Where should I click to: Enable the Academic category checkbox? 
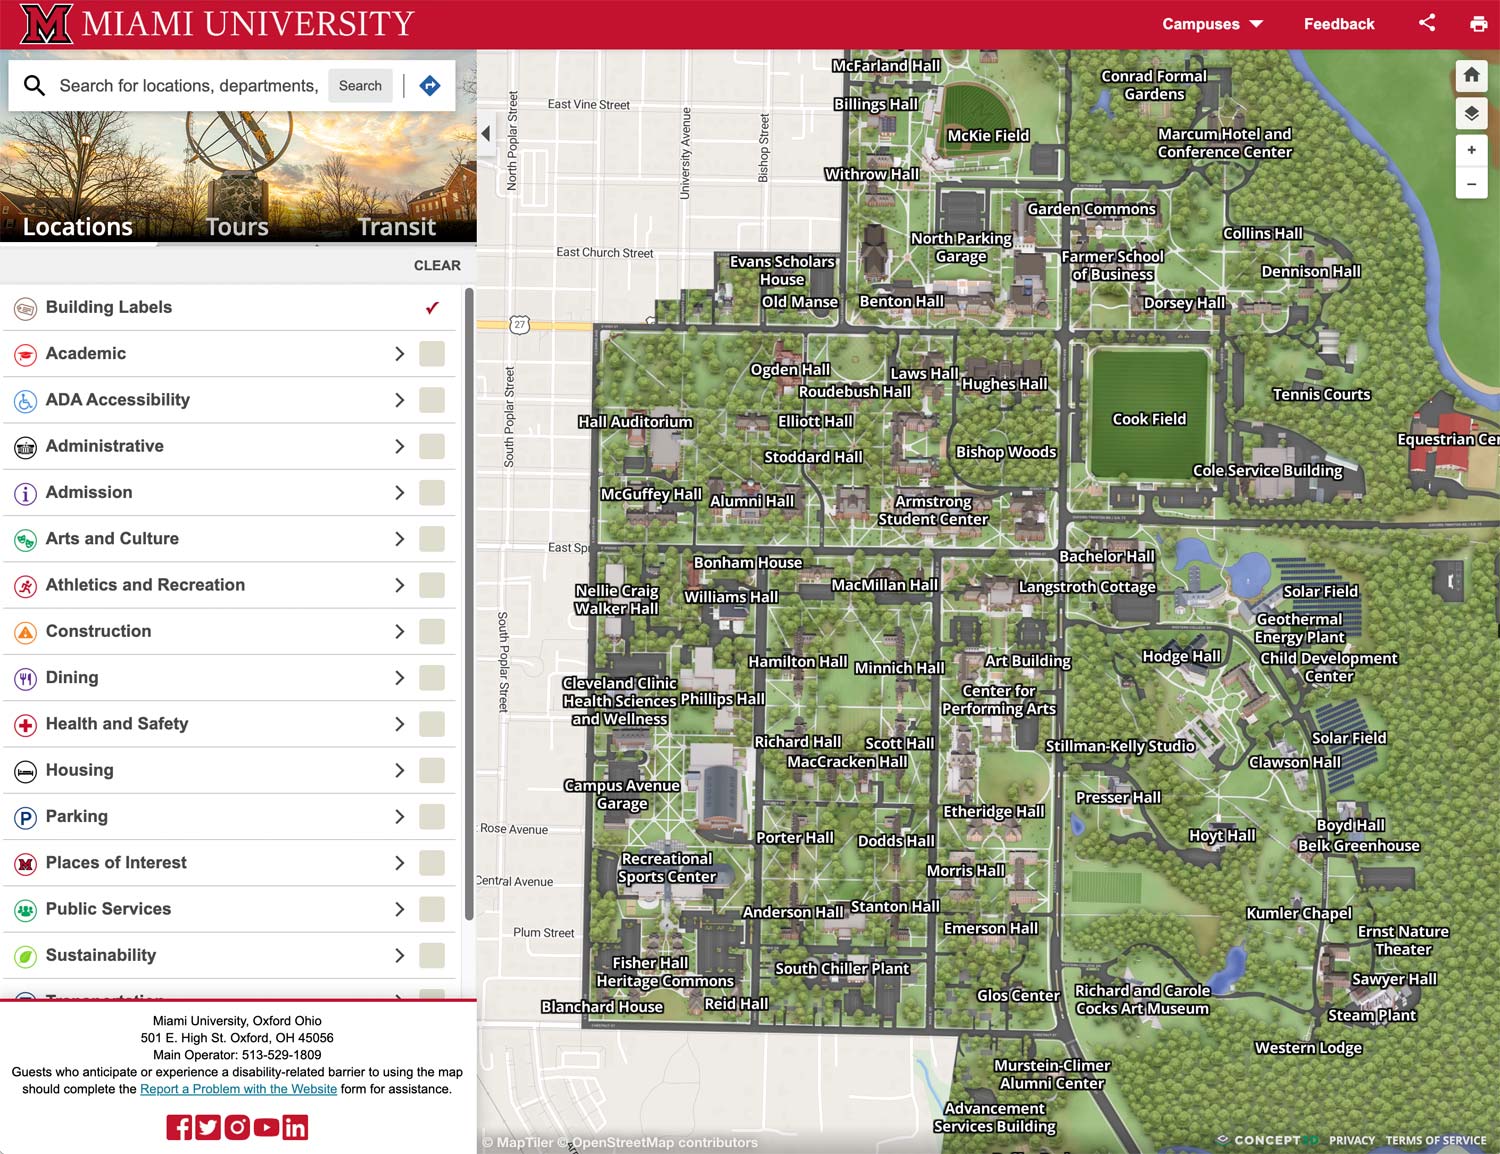pos(432,353)
